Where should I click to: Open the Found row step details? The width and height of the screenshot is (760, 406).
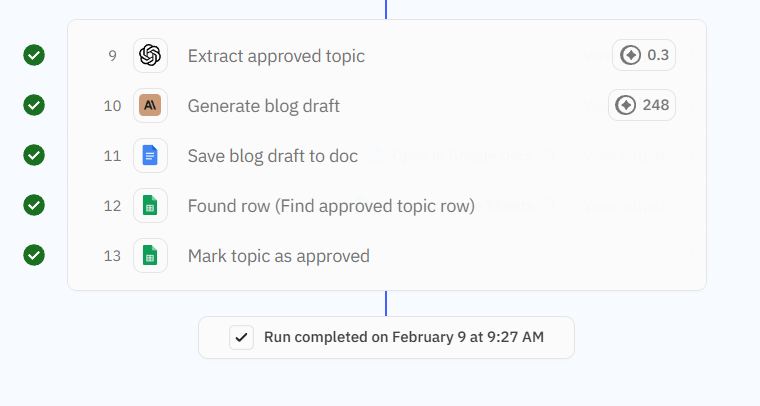click(x=331, y=206)
